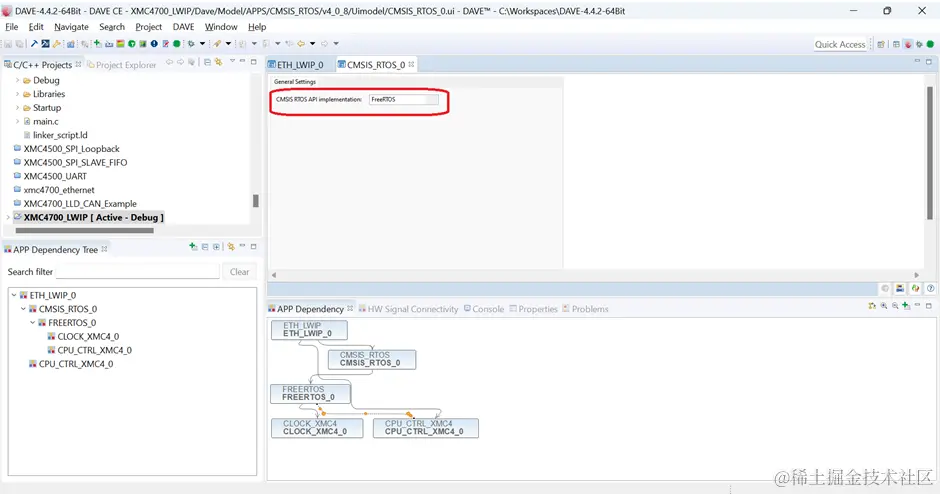
Task: Open the Problems tab
Action: (585, 309)
